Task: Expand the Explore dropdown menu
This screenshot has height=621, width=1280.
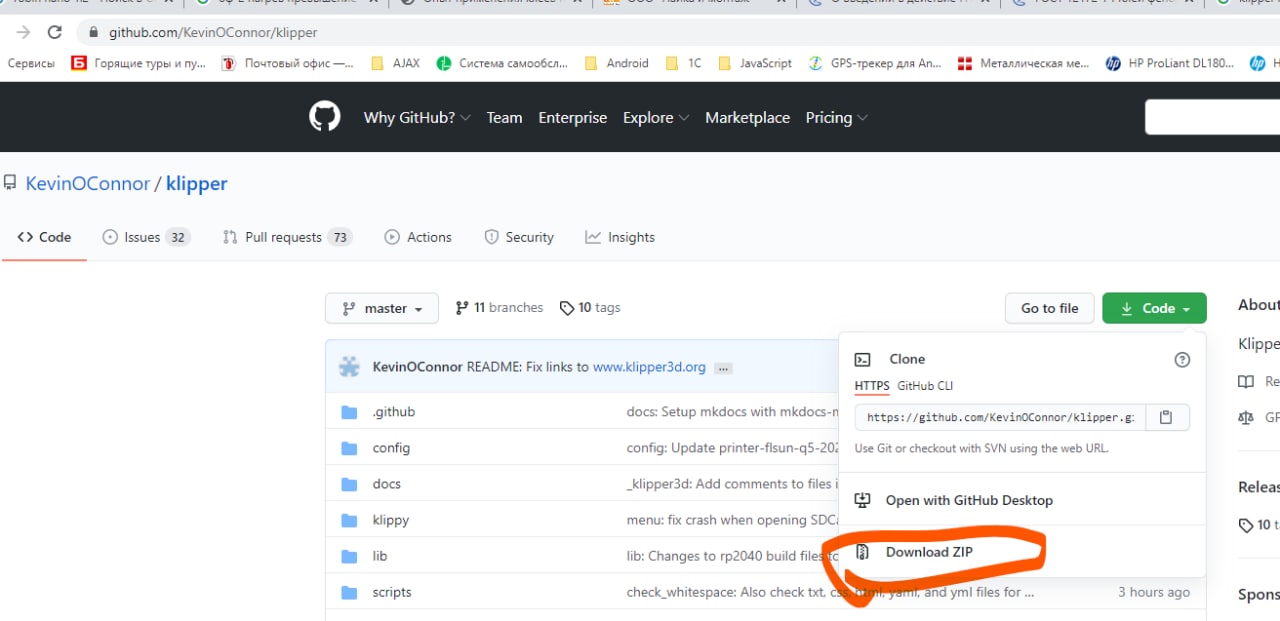Action: pos(656,117)
